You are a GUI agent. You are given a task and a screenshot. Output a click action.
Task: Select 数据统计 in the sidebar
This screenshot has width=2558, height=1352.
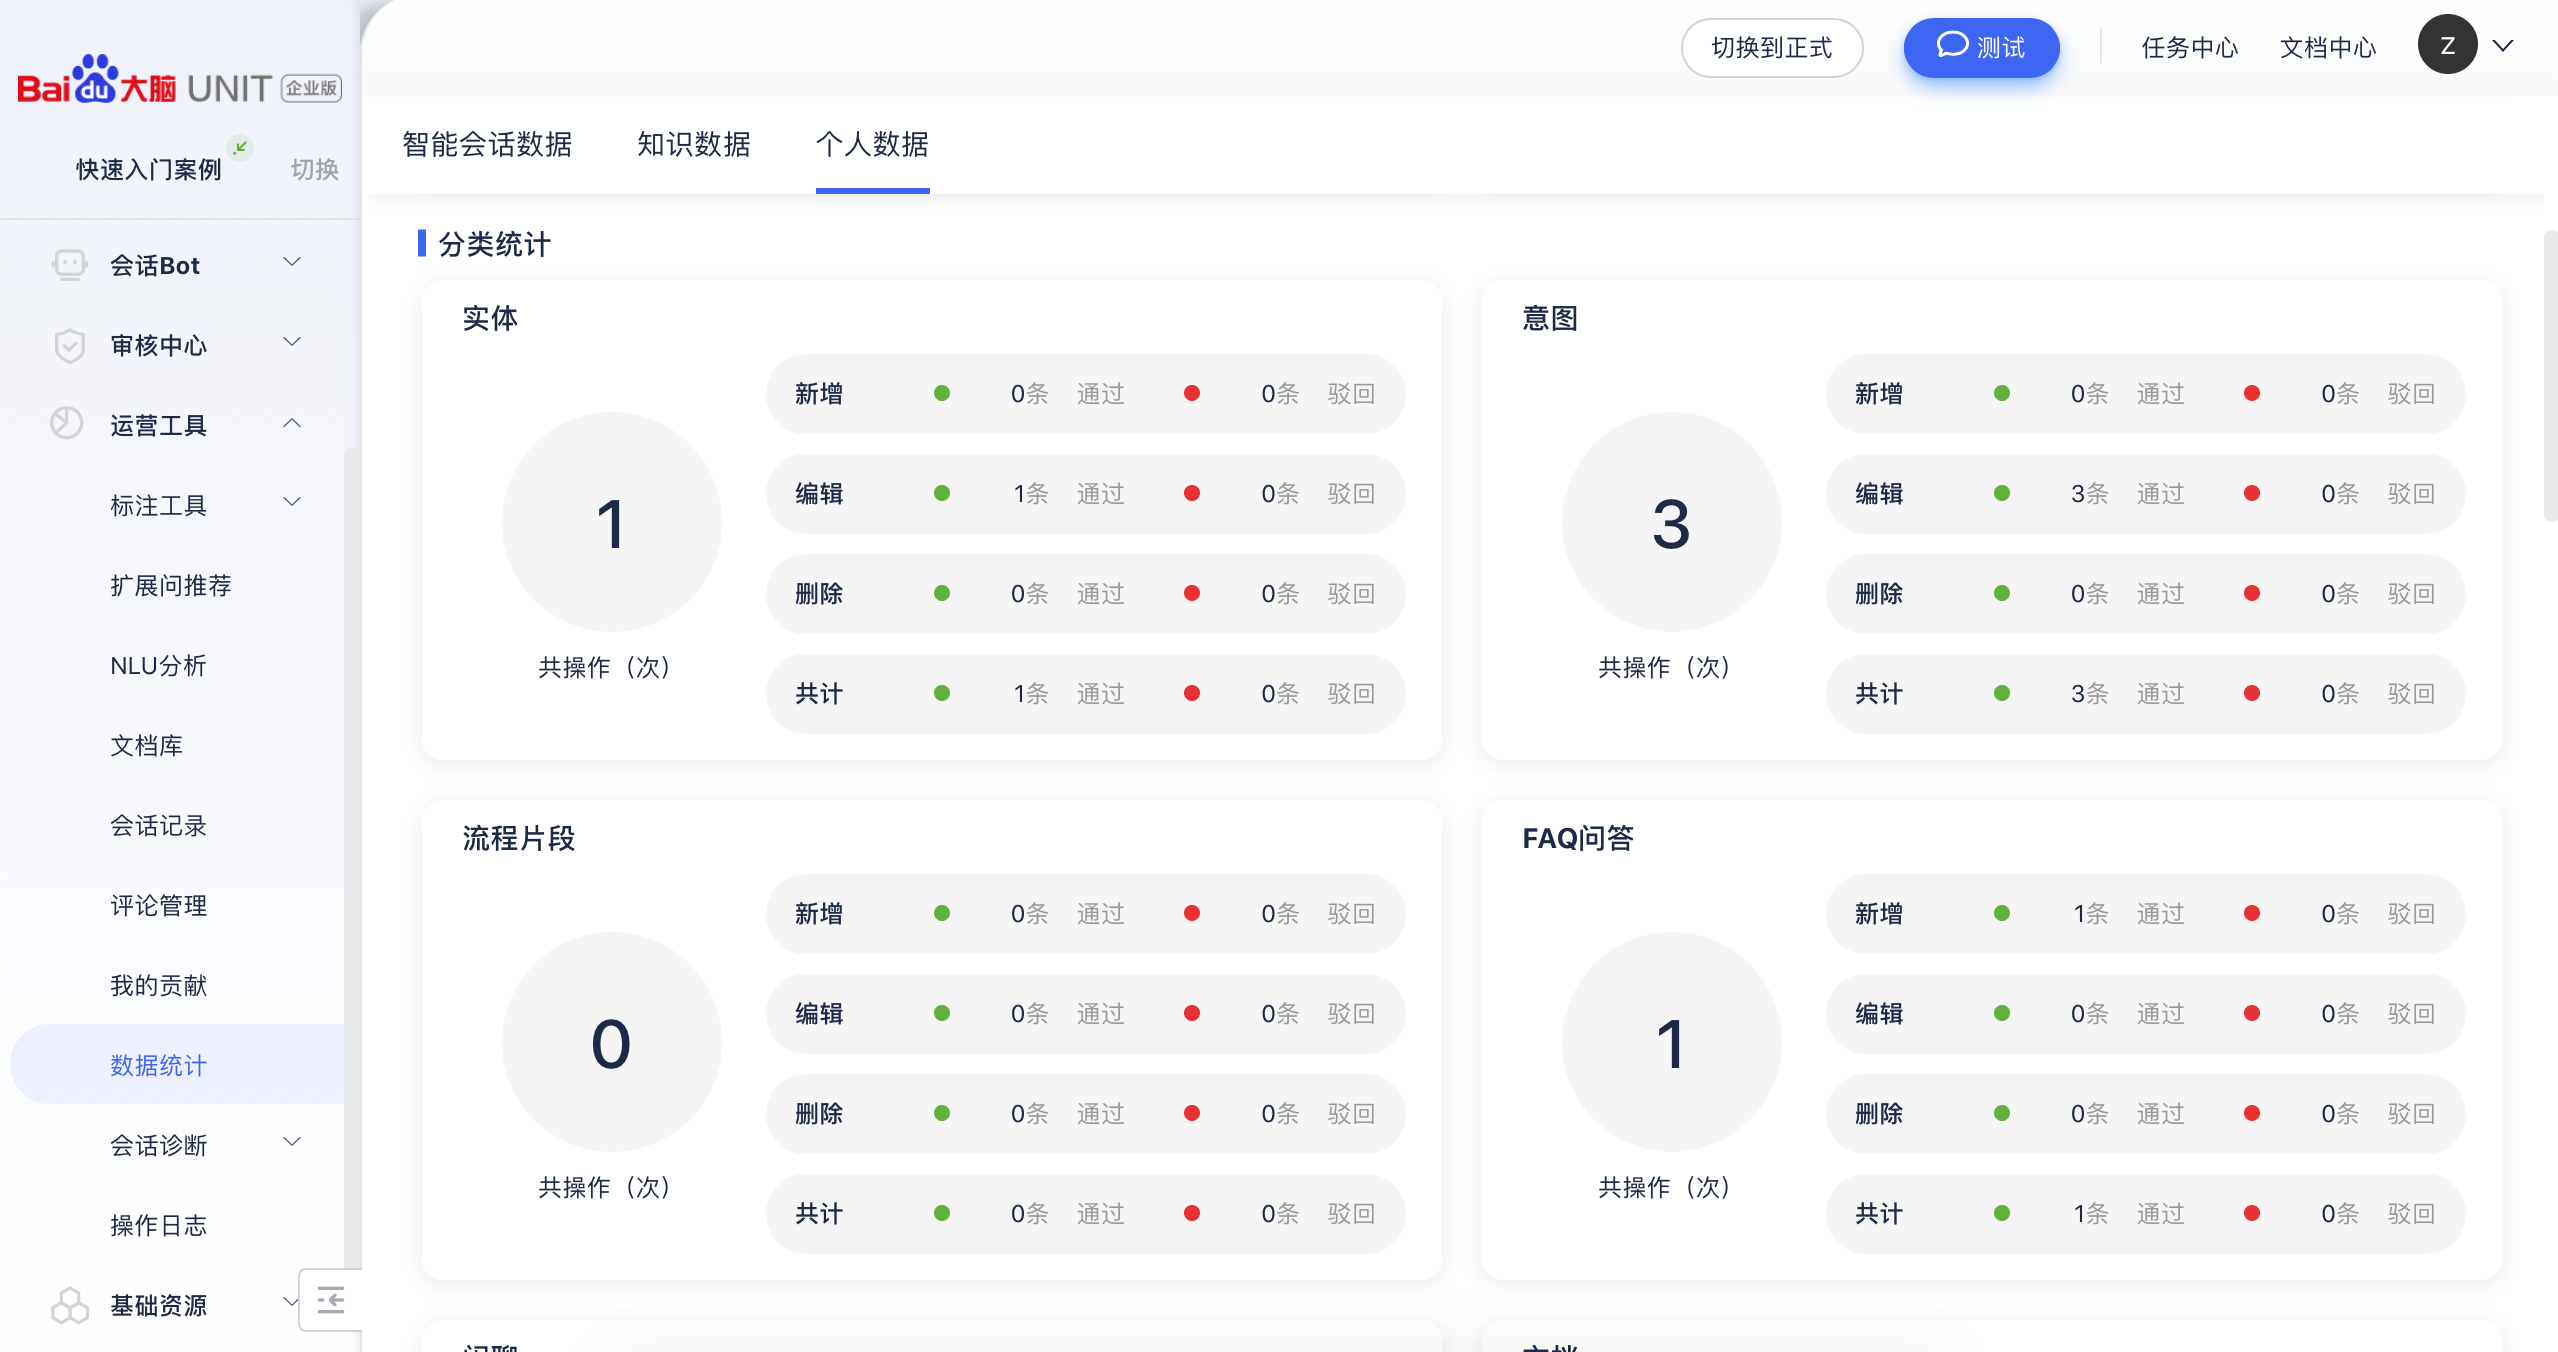(177, 1064)
